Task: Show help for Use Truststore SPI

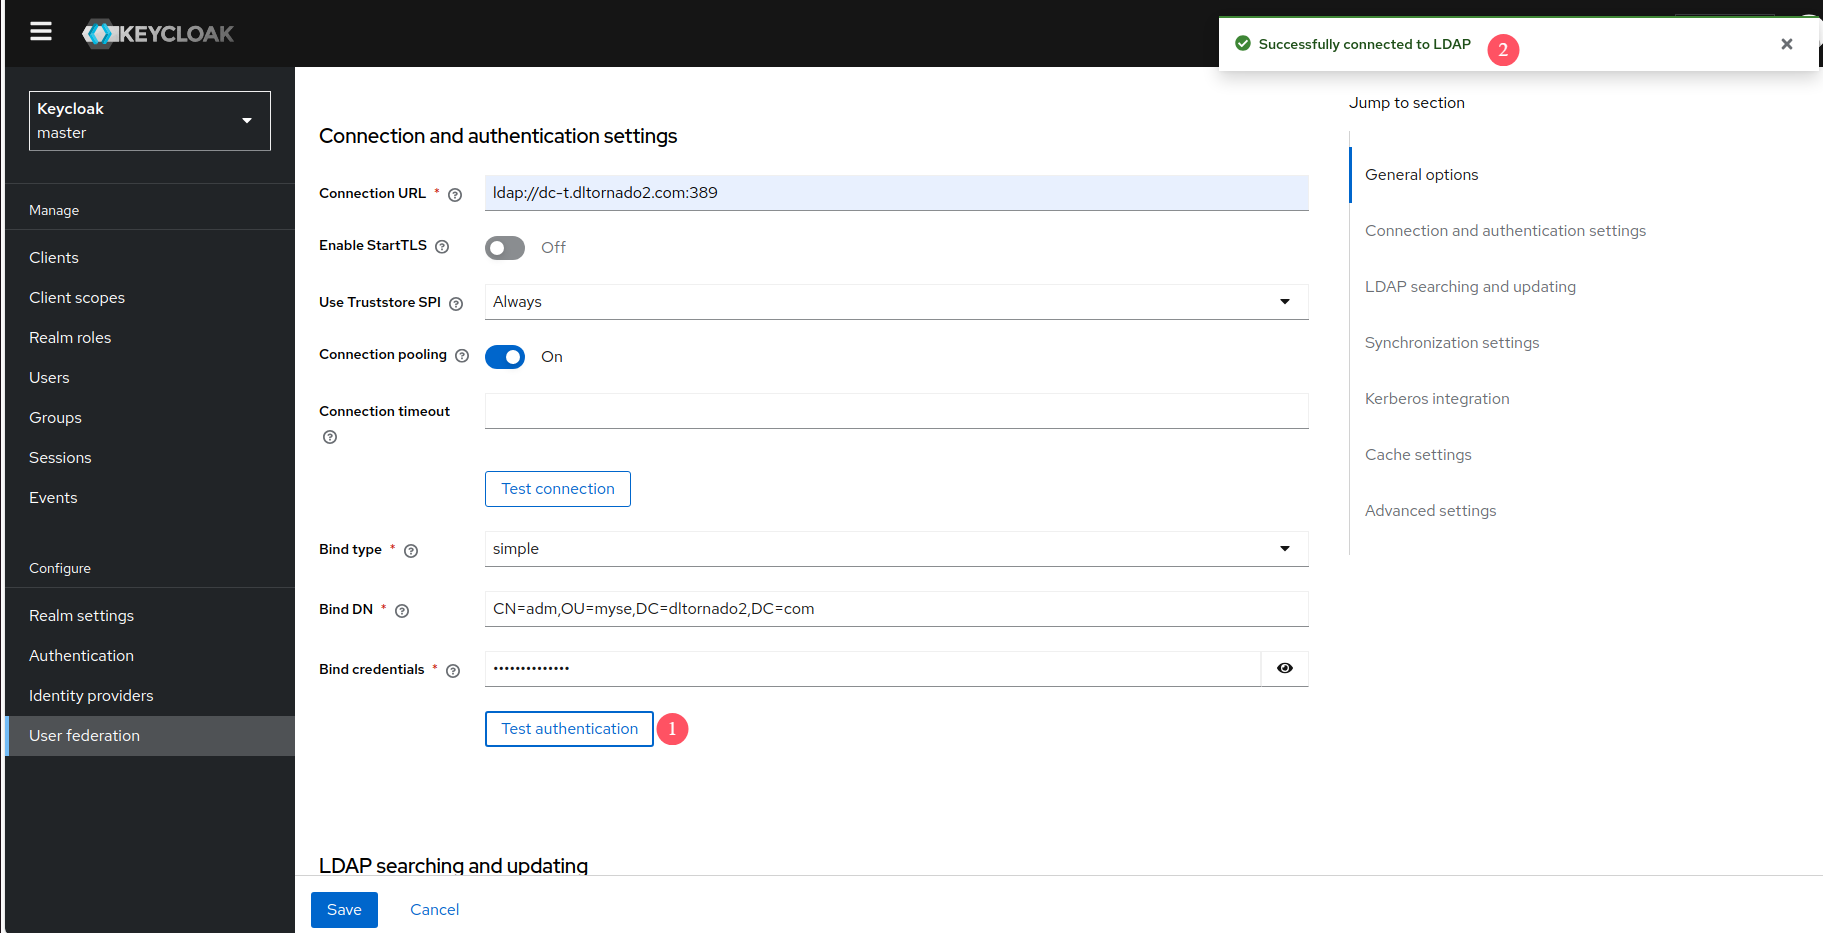Action: tap(456, 304)
